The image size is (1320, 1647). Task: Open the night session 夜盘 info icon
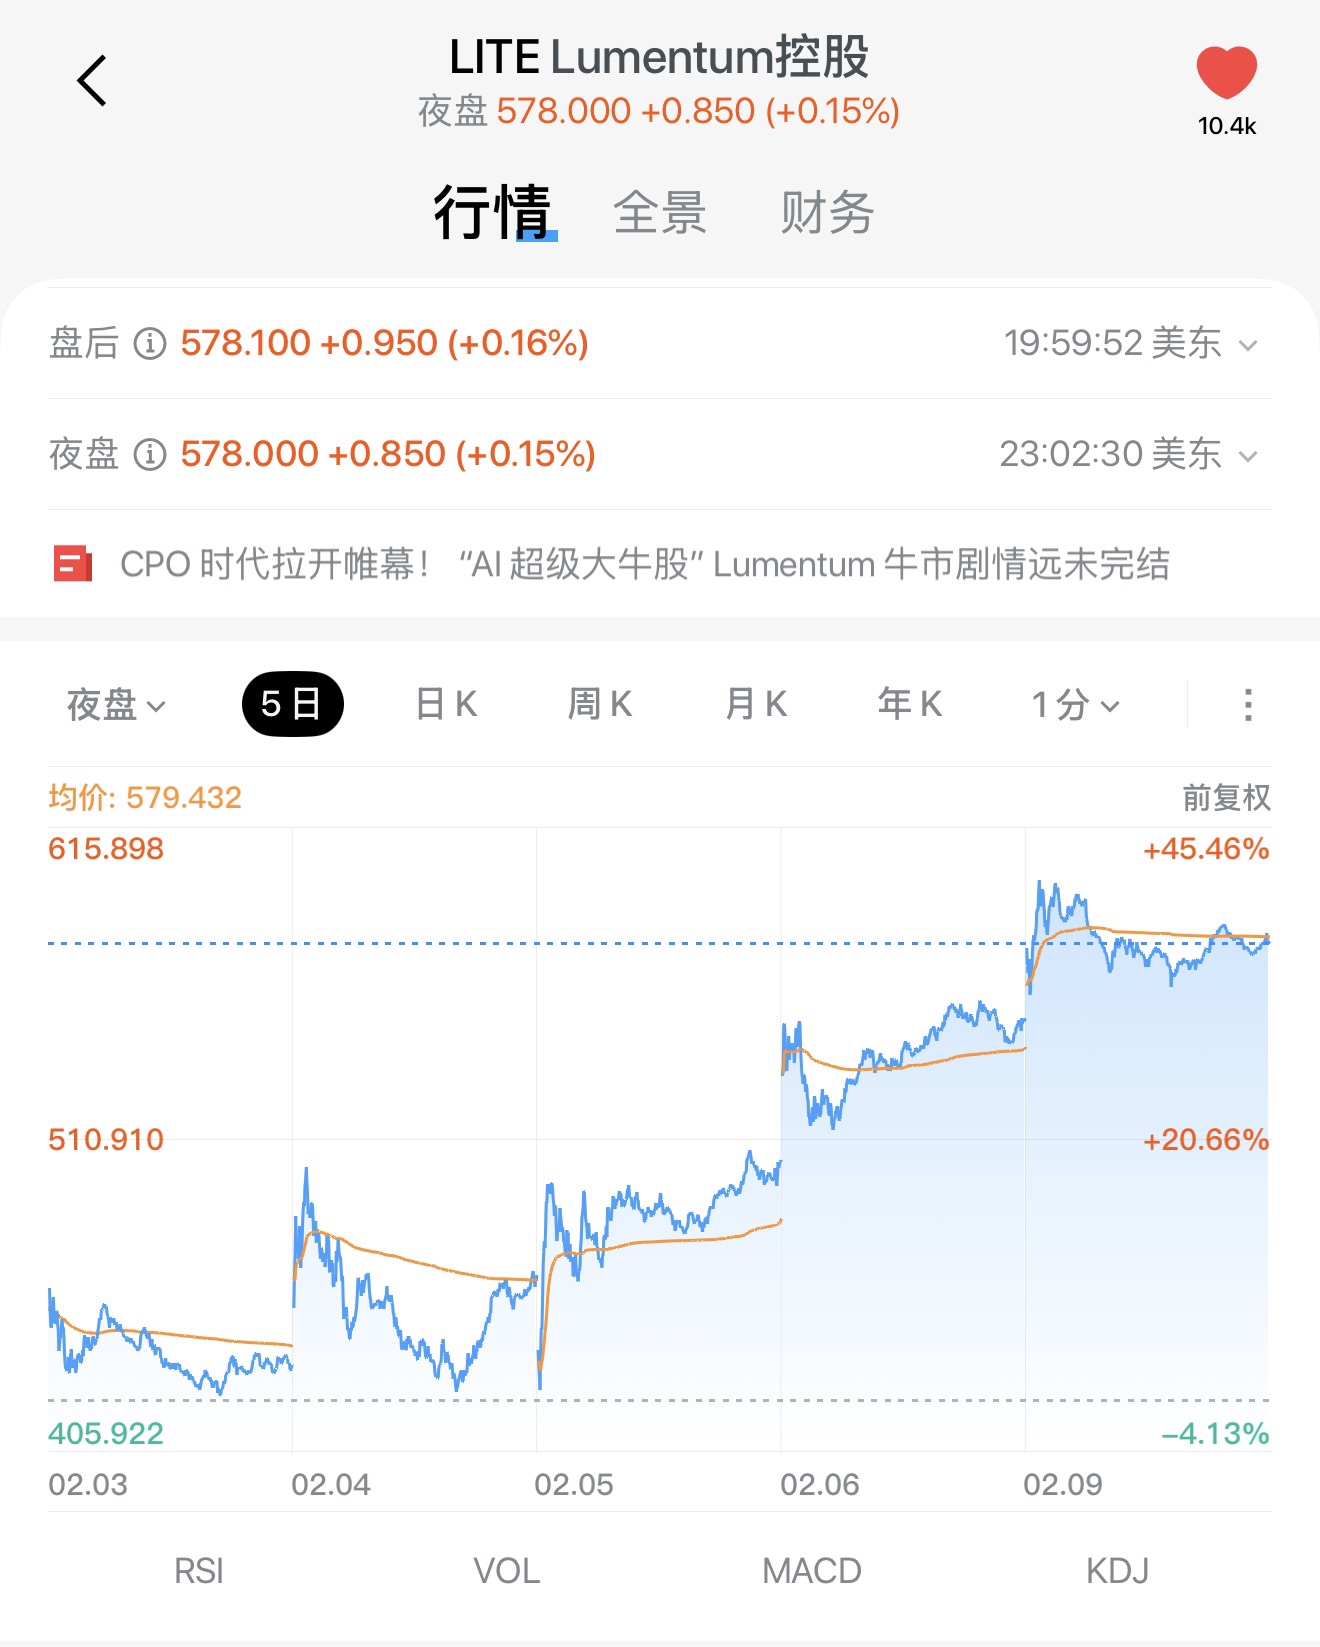tap(150, 455)
